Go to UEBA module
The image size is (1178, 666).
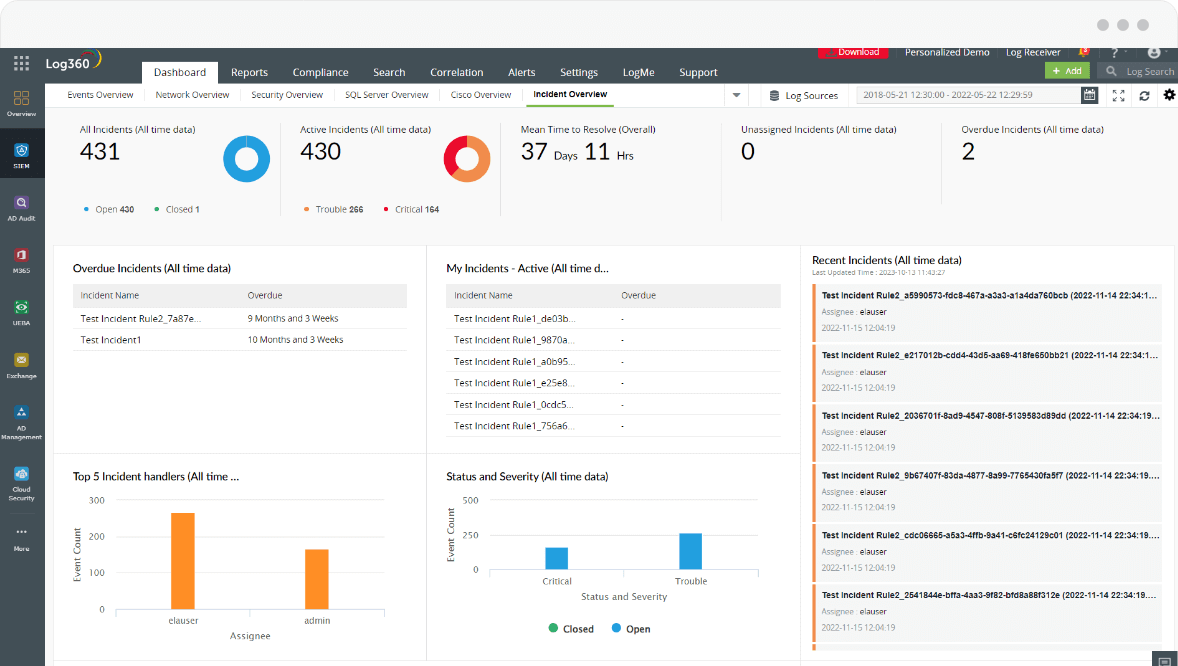[x=22, y=311]
